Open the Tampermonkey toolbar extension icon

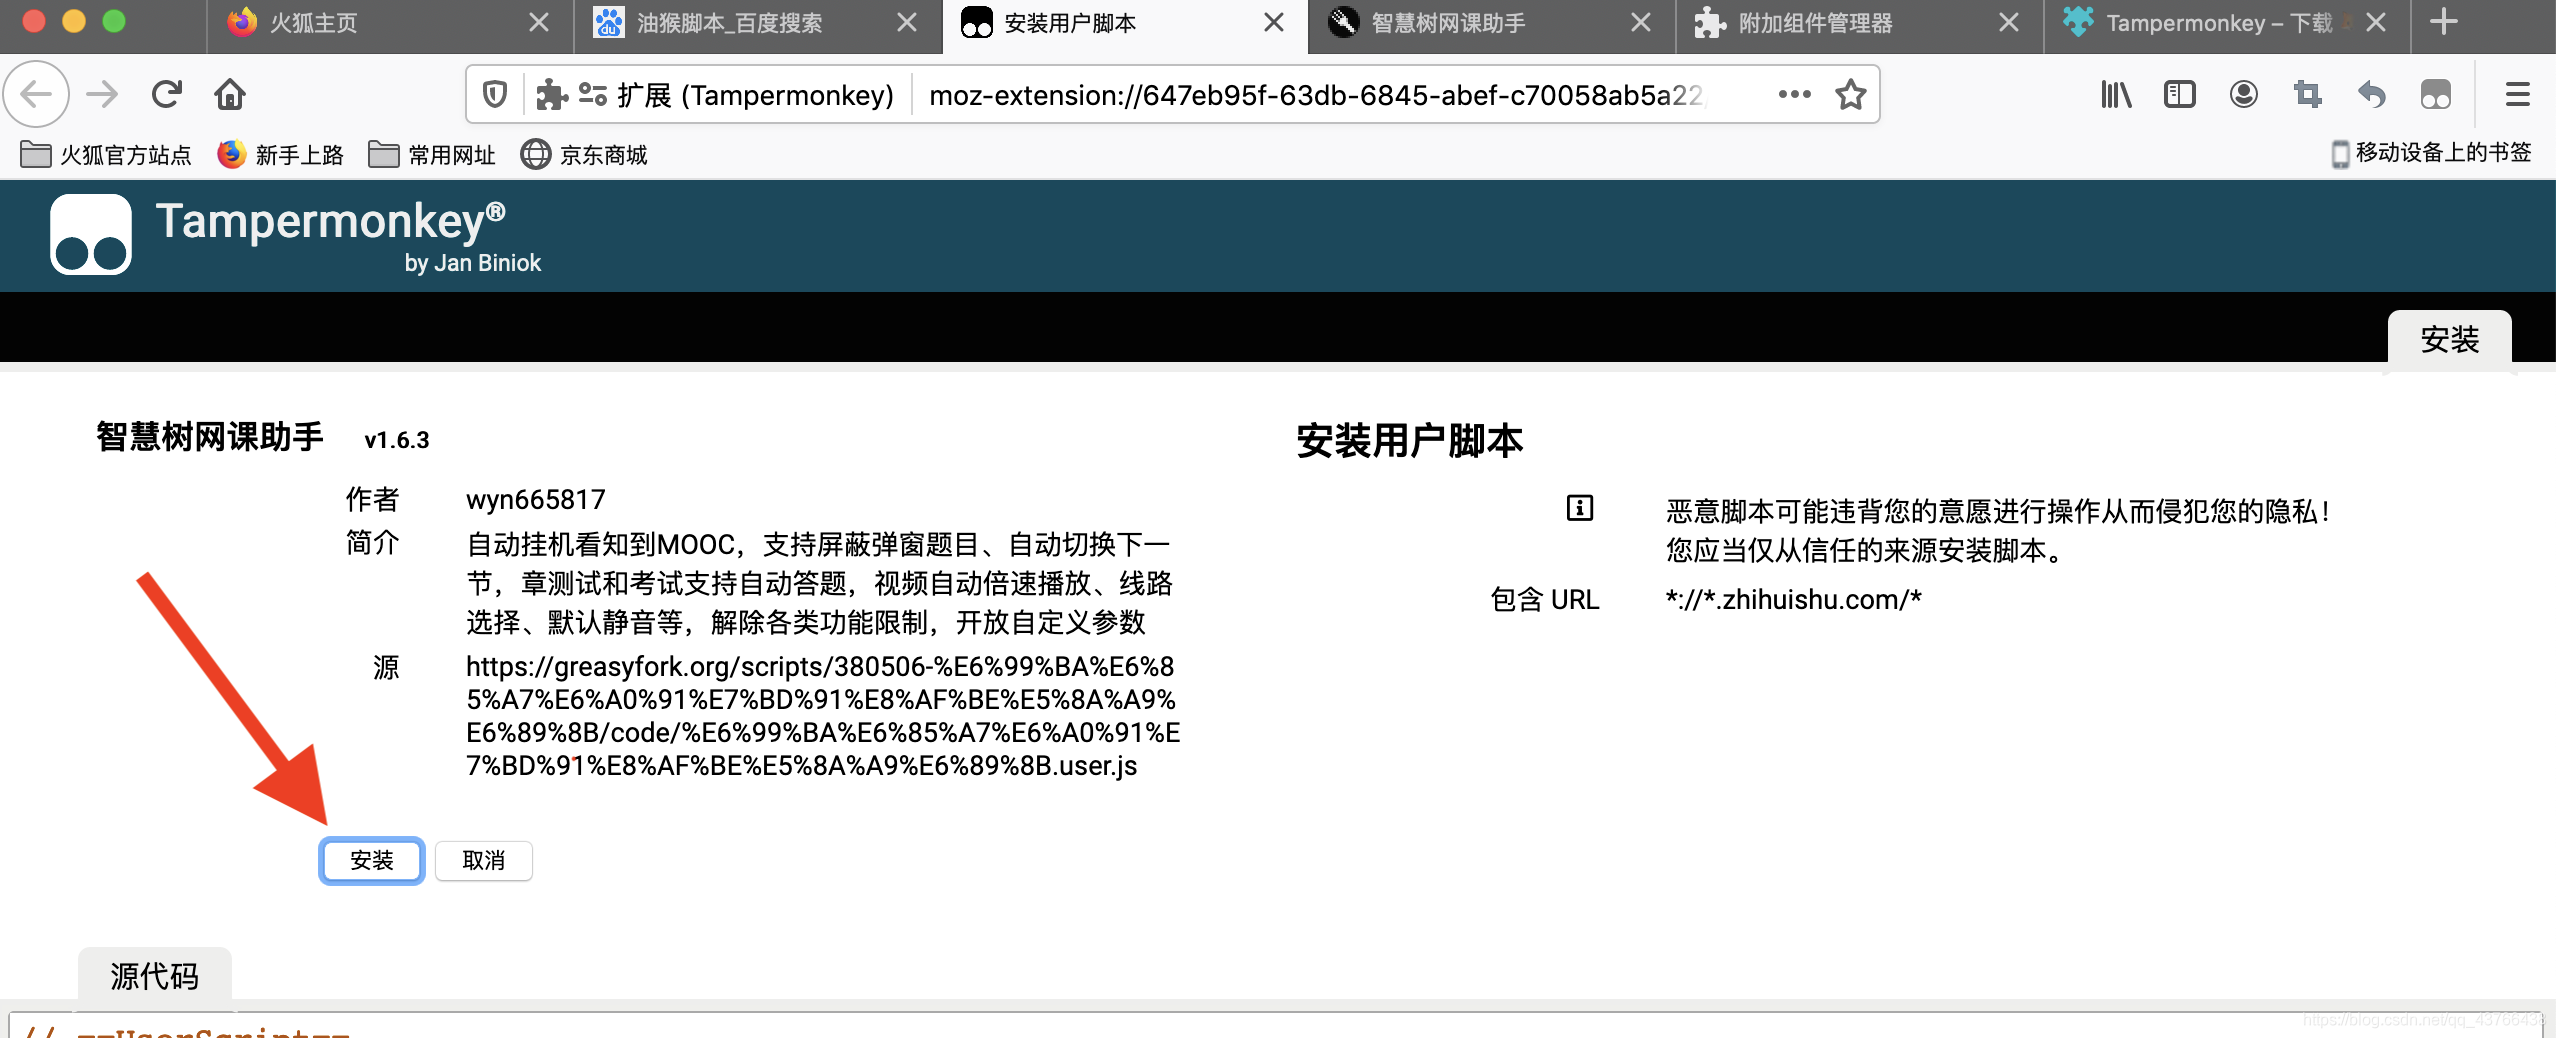[x=2436, y=95]
